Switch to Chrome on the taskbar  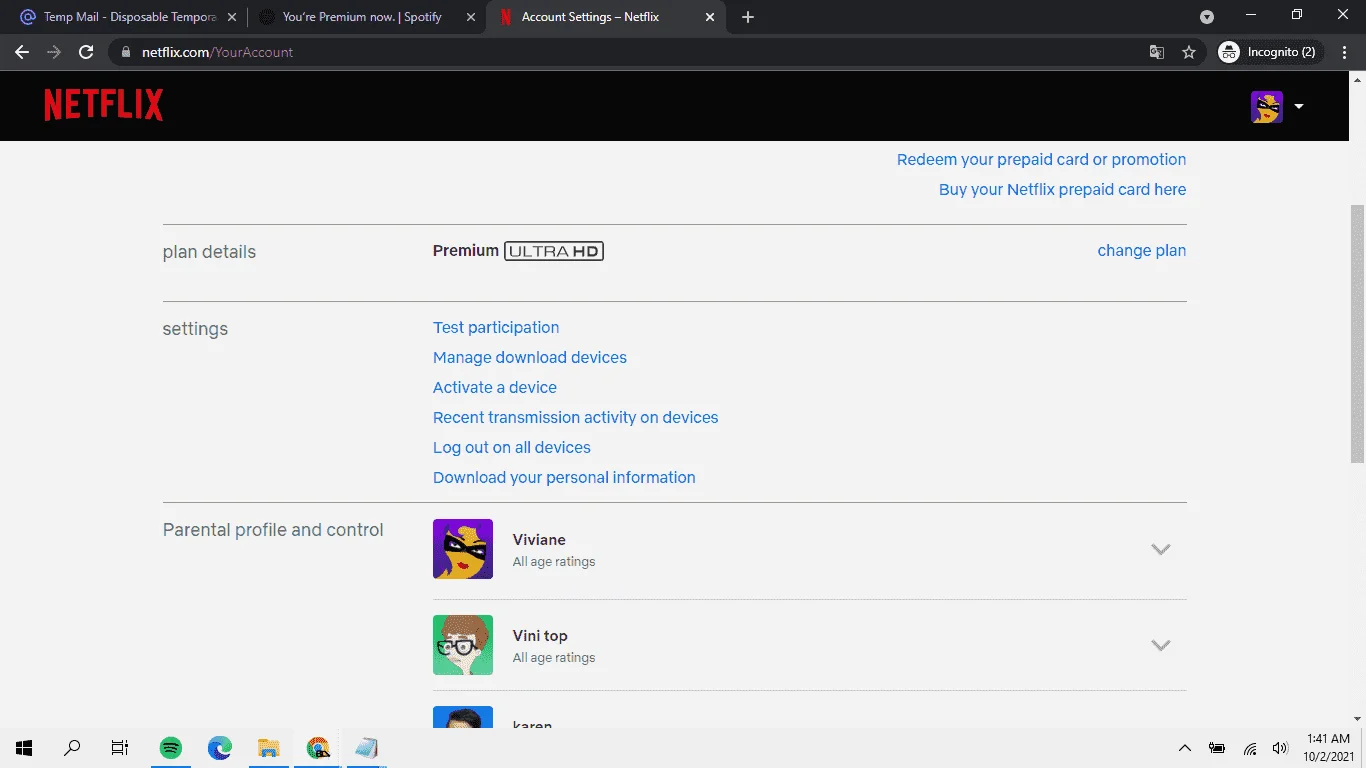(318, 748)
